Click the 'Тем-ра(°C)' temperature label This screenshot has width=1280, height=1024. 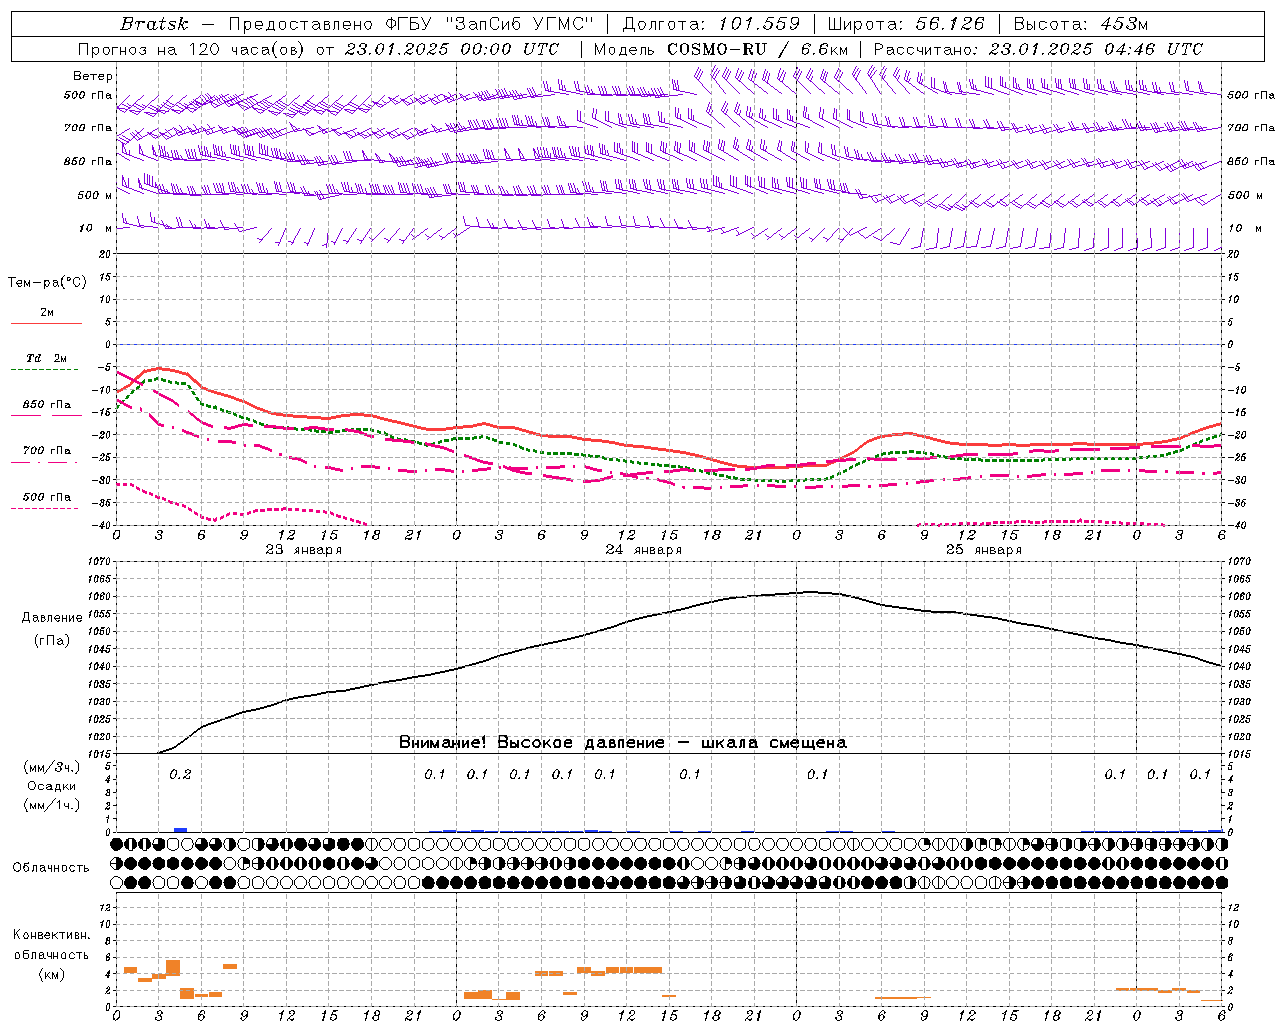[47, 283]
